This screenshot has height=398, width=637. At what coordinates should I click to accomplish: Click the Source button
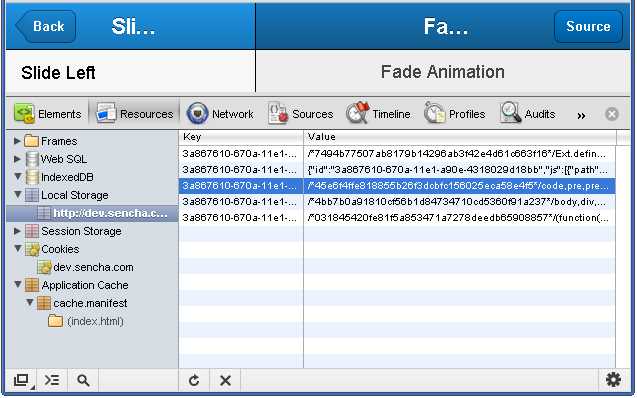pyautogui.click(x=588, y=26)
